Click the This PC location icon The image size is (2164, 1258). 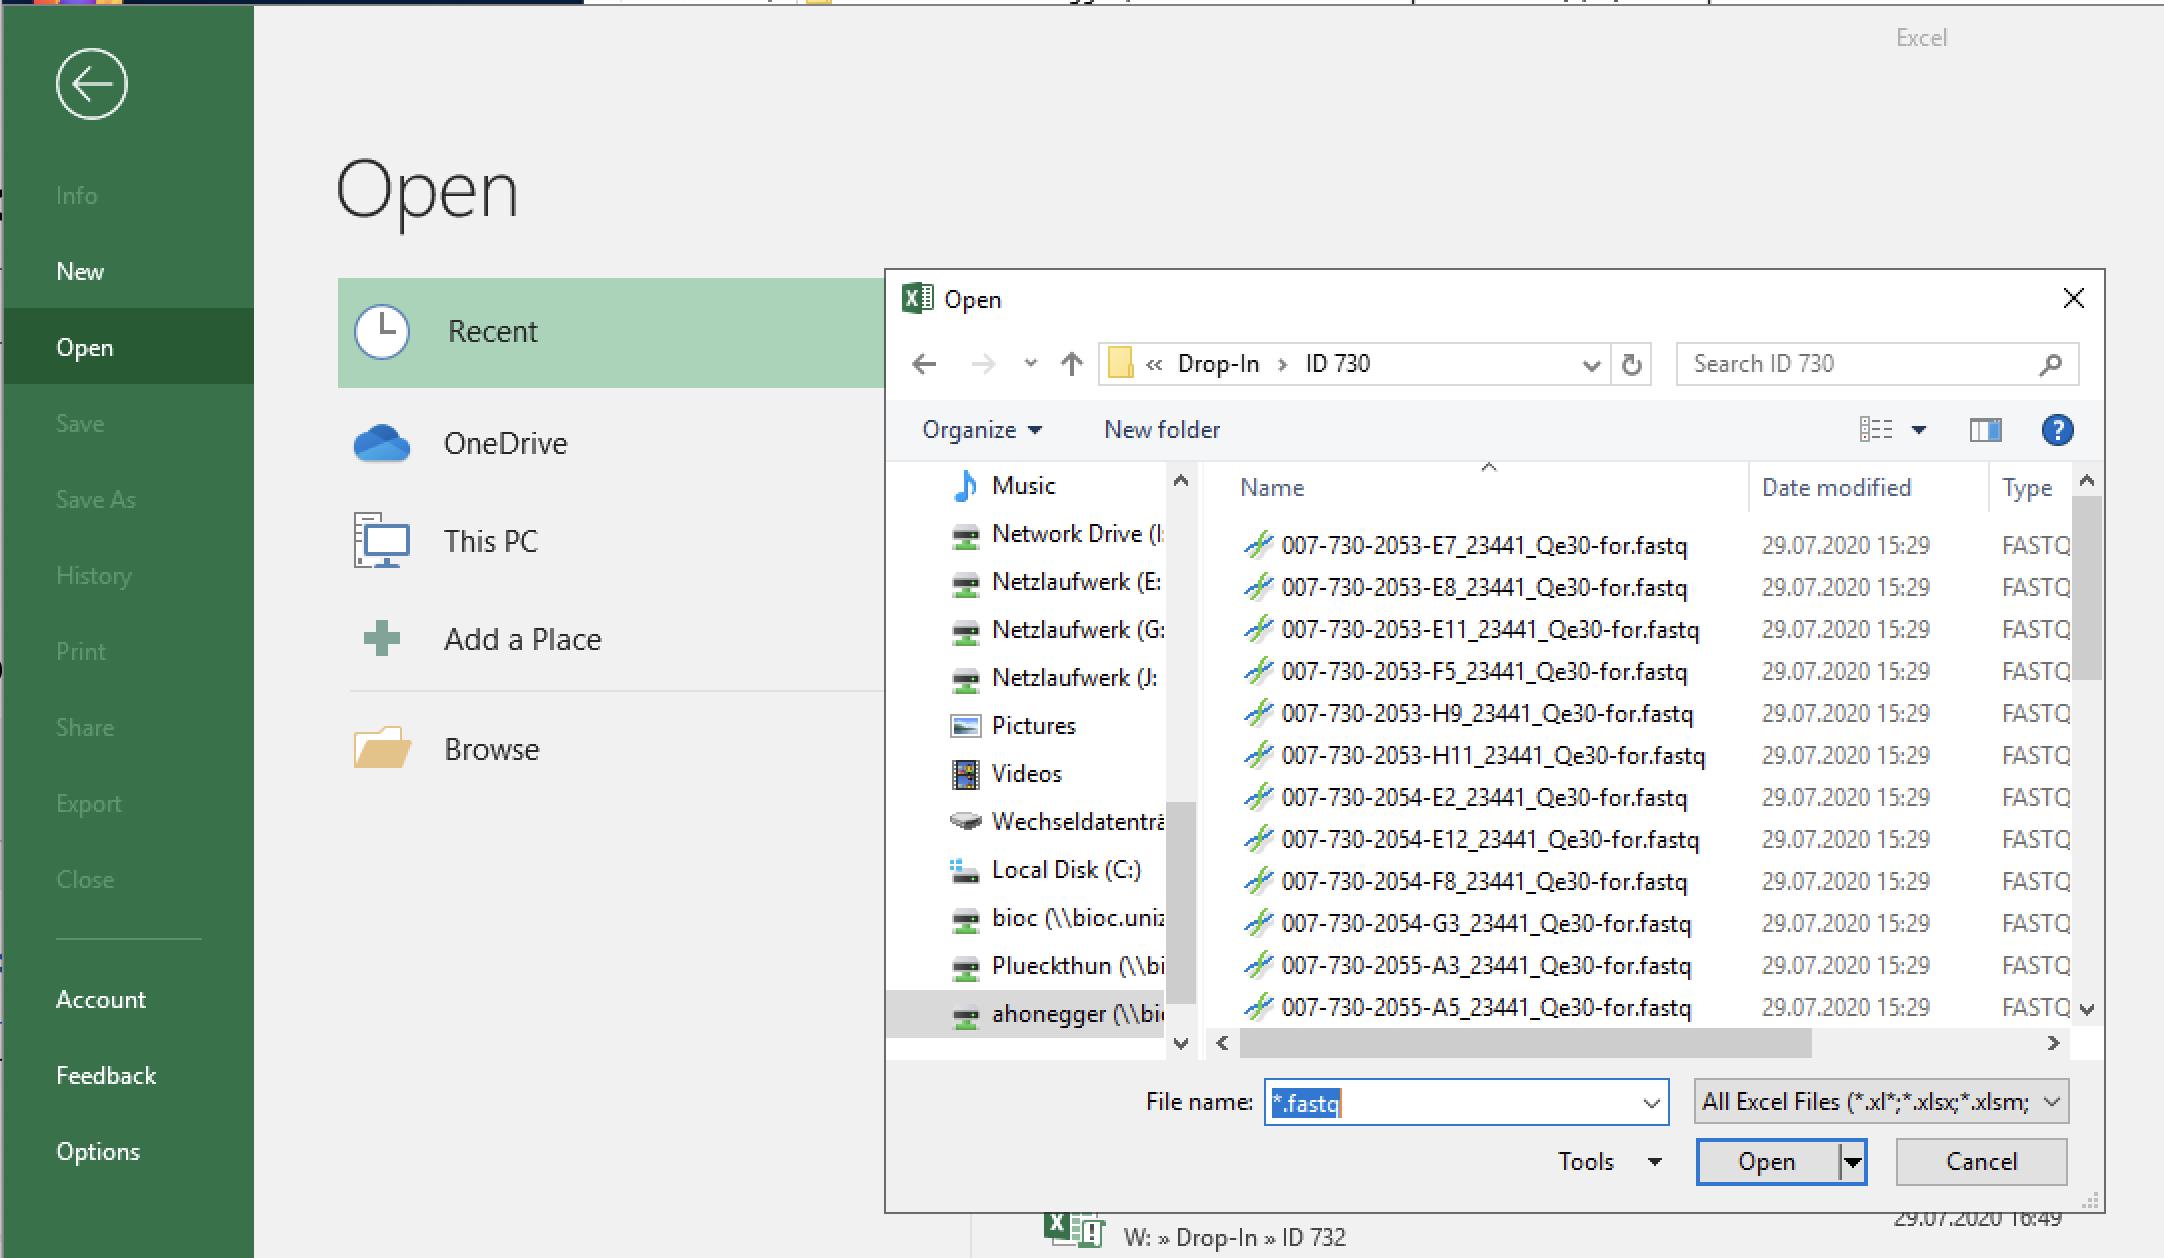[x=383, y=541]
